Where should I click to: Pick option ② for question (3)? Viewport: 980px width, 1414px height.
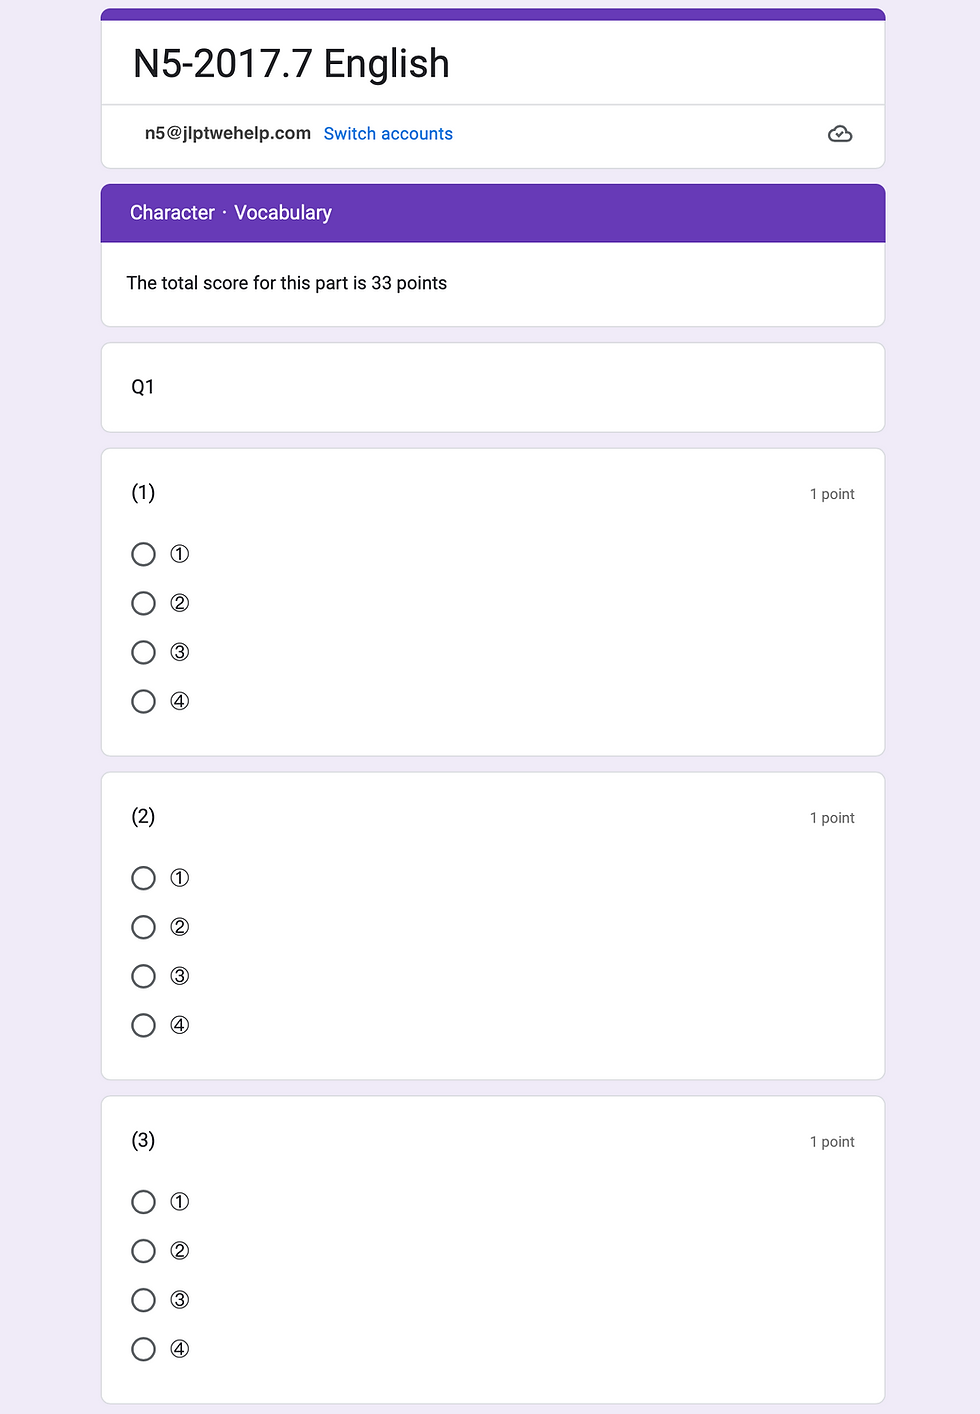144,1251
